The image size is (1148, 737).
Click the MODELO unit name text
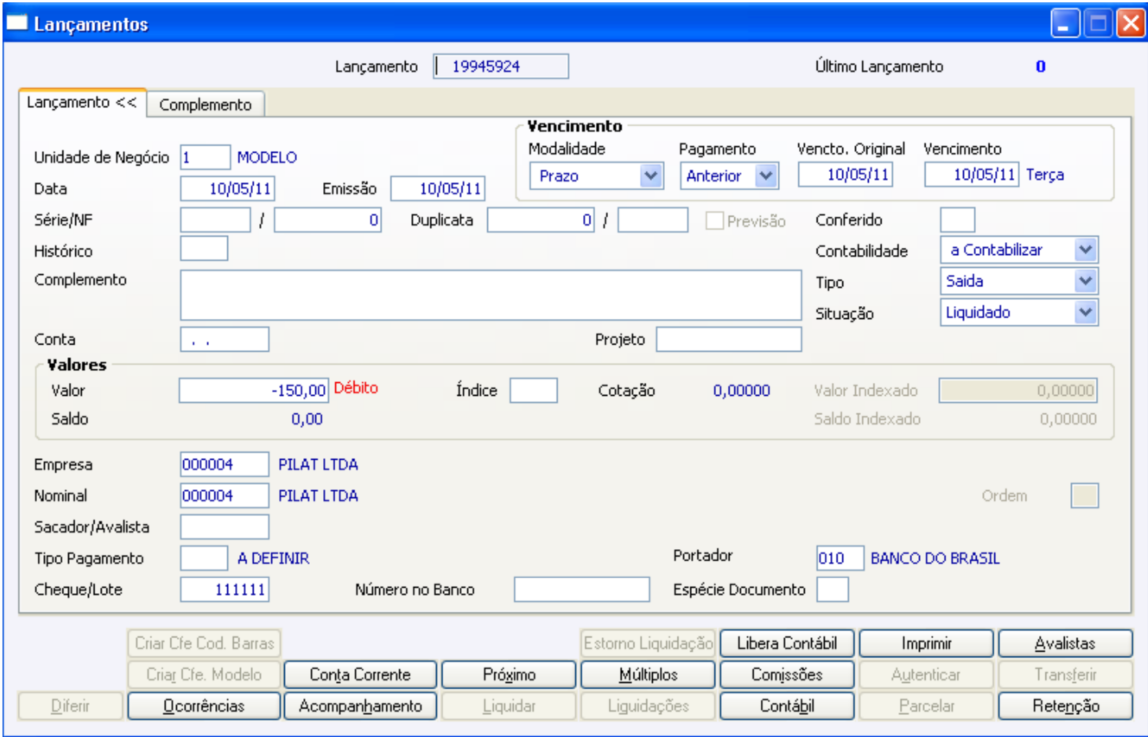tap(267, 157)
